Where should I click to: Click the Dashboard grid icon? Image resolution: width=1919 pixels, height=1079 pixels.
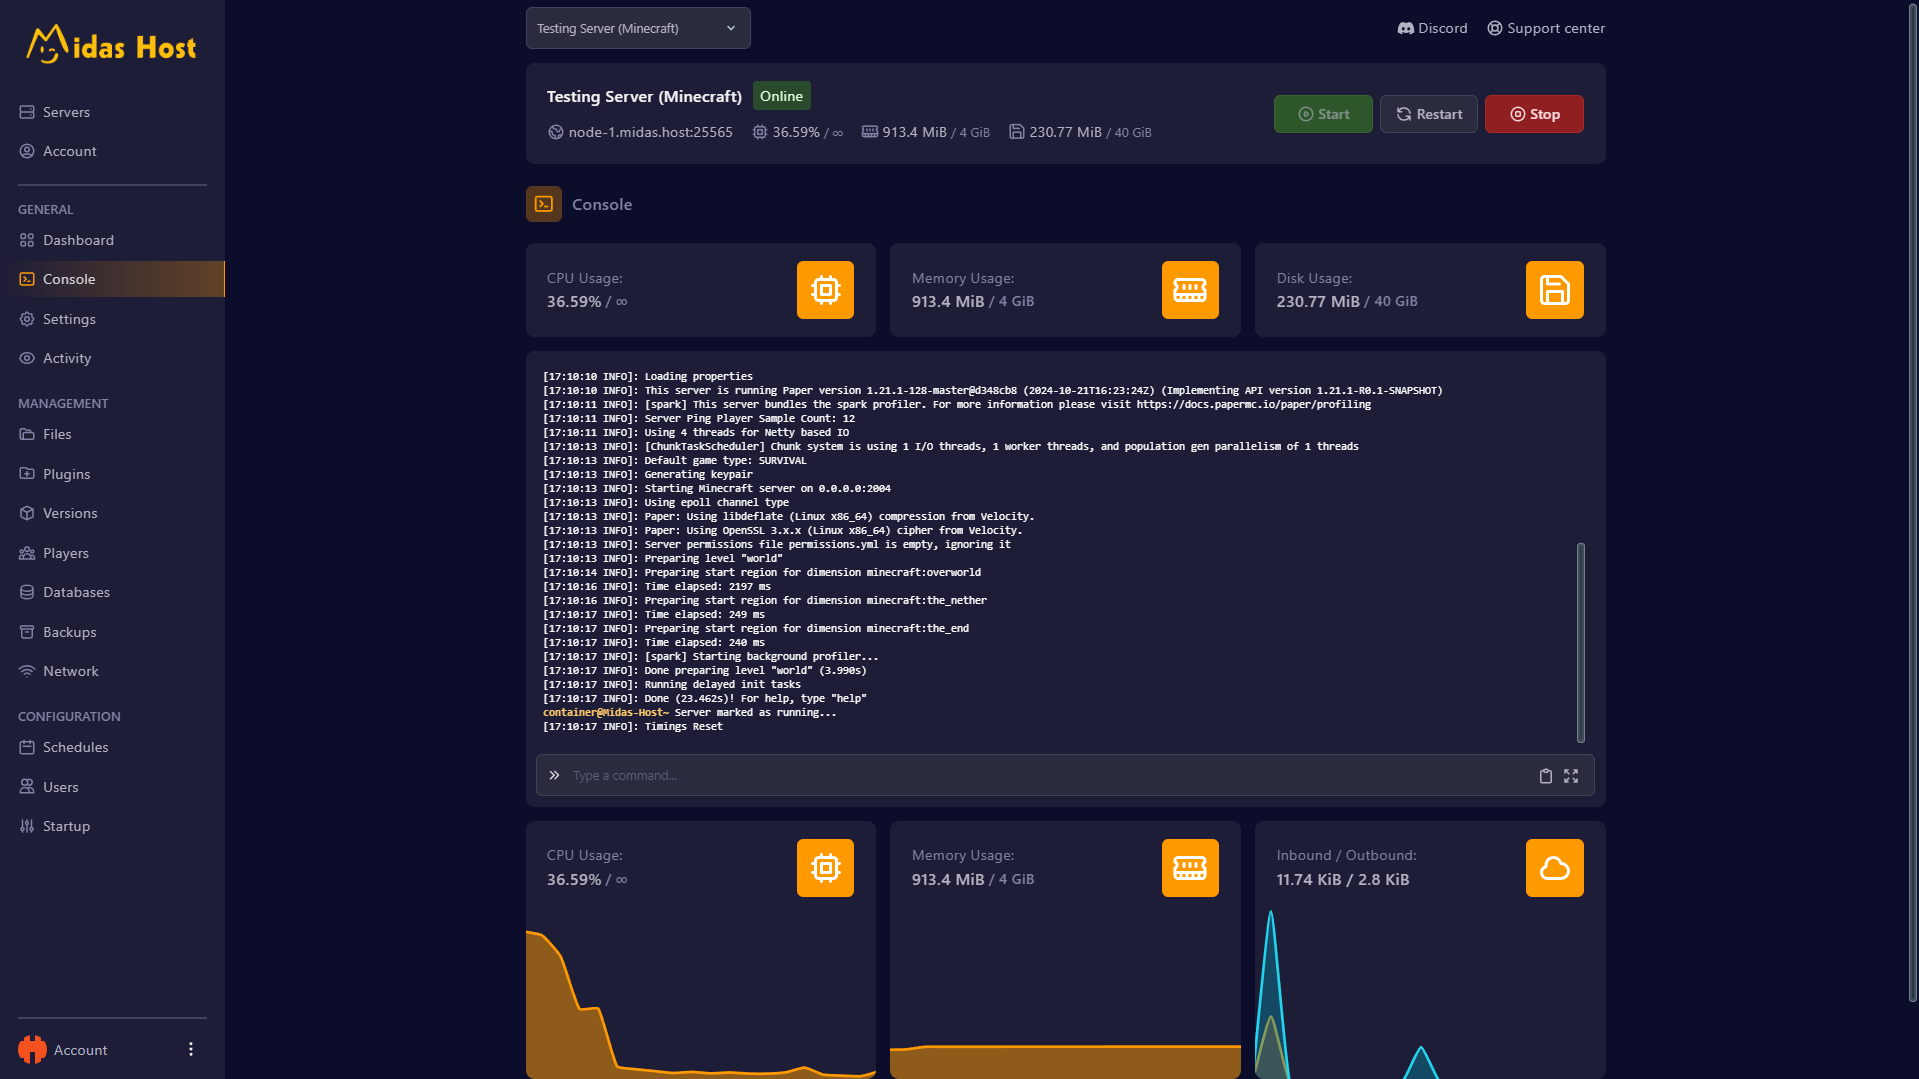pos(27,240)
